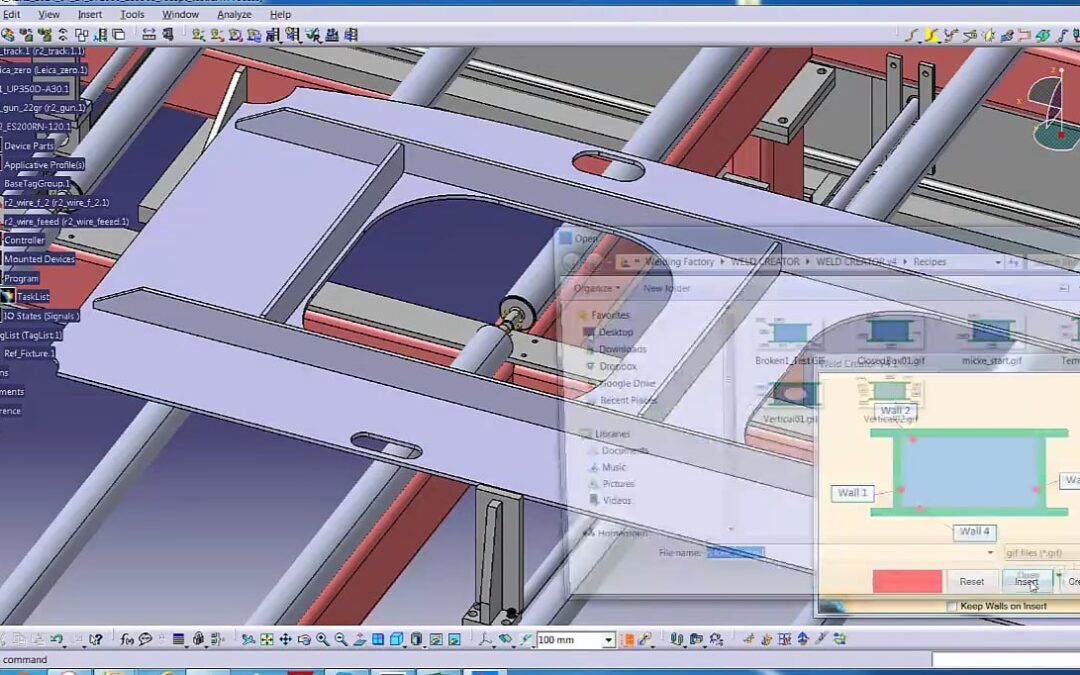The height and width of the screenshot is (675, 1080).
Task: Select Desktop in the Open dialog favorites
Action: pyautogui.click(x=615, y=332)
